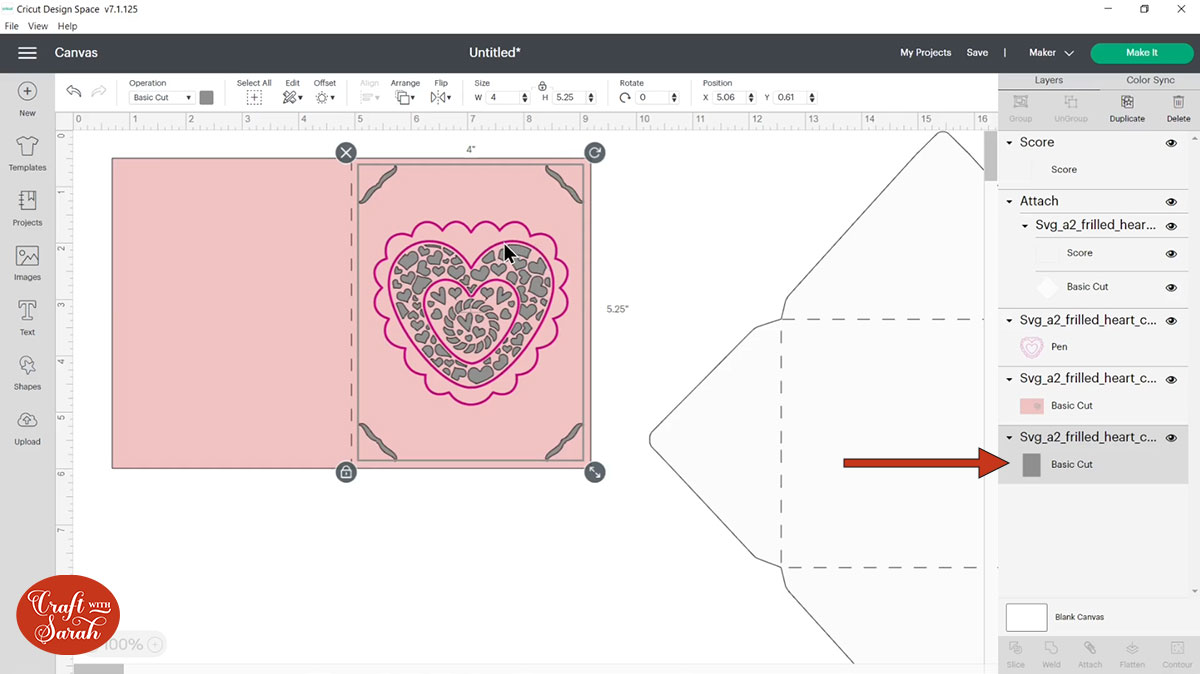Screen dimensions: 1200x674
Task: Click the rotate handle on the selection
Action: tap(594, 152)
